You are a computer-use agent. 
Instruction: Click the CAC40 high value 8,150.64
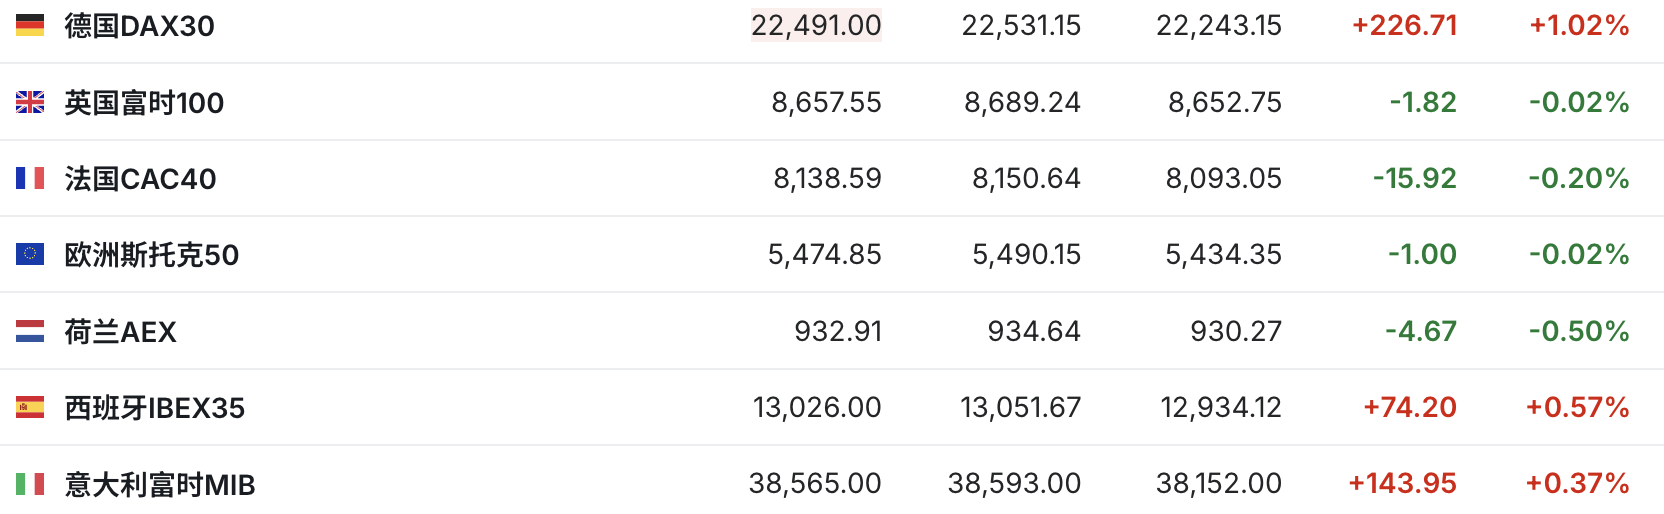[x=1026, y=178]
